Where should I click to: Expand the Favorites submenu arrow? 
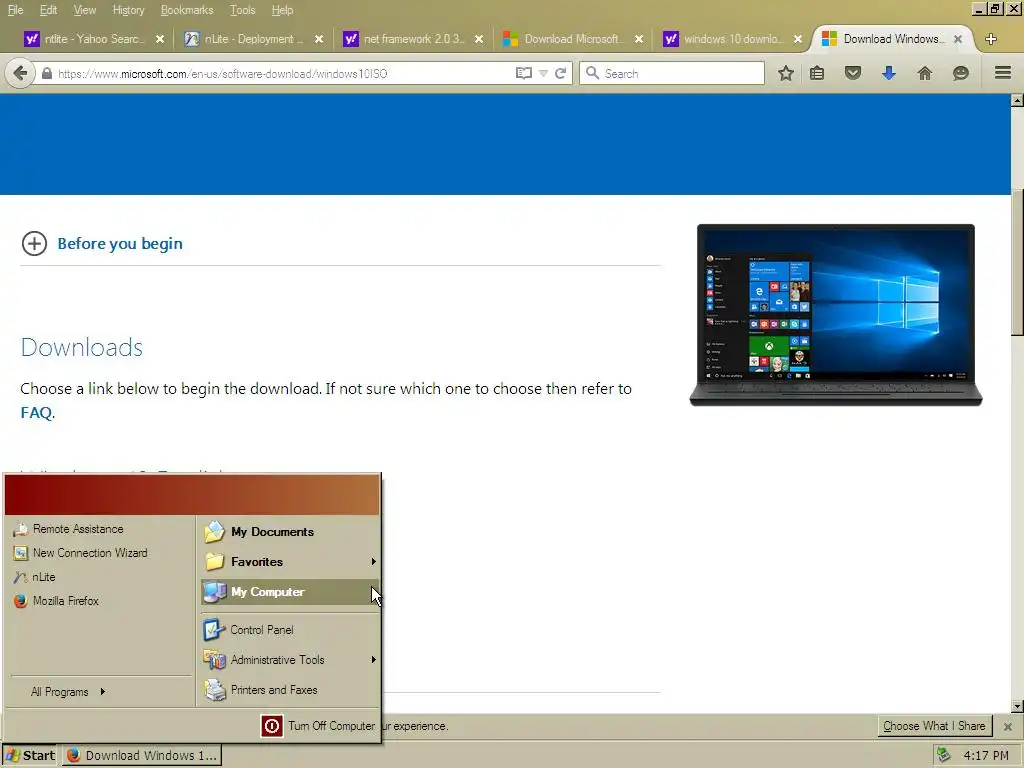[374, 562]
